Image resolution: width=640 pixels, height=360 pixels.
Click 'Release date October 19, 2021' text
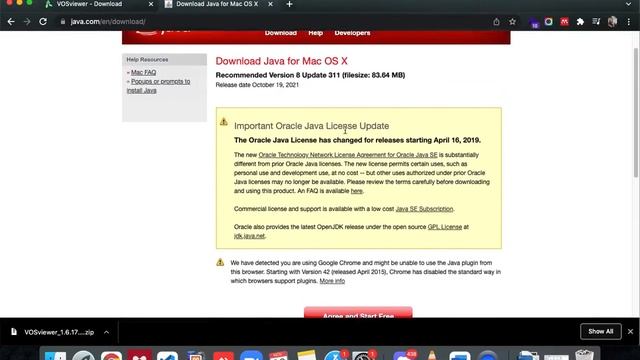click(x=257, y=85)
